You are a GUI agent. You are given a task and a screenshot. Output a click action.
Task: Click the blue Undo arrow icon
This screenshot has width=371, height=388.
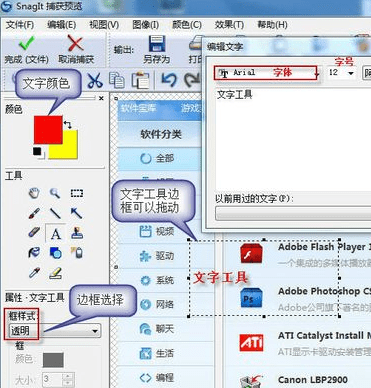169,80
